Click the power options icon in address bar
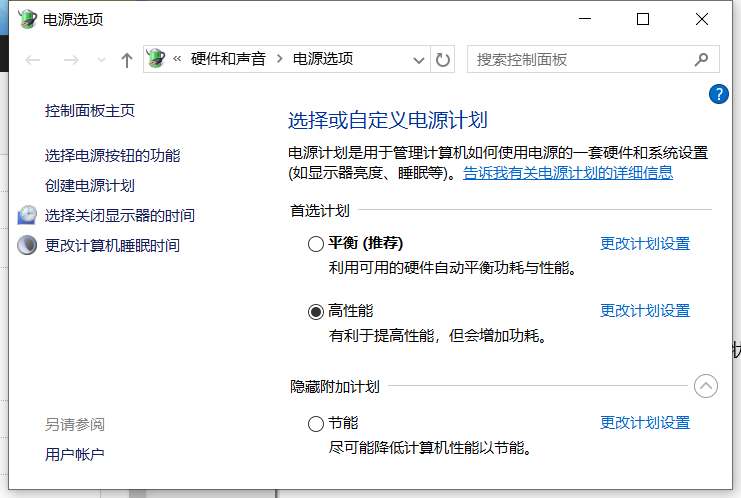Image resolution: width=741 pixels, height=498 pixels. (156, 60)
